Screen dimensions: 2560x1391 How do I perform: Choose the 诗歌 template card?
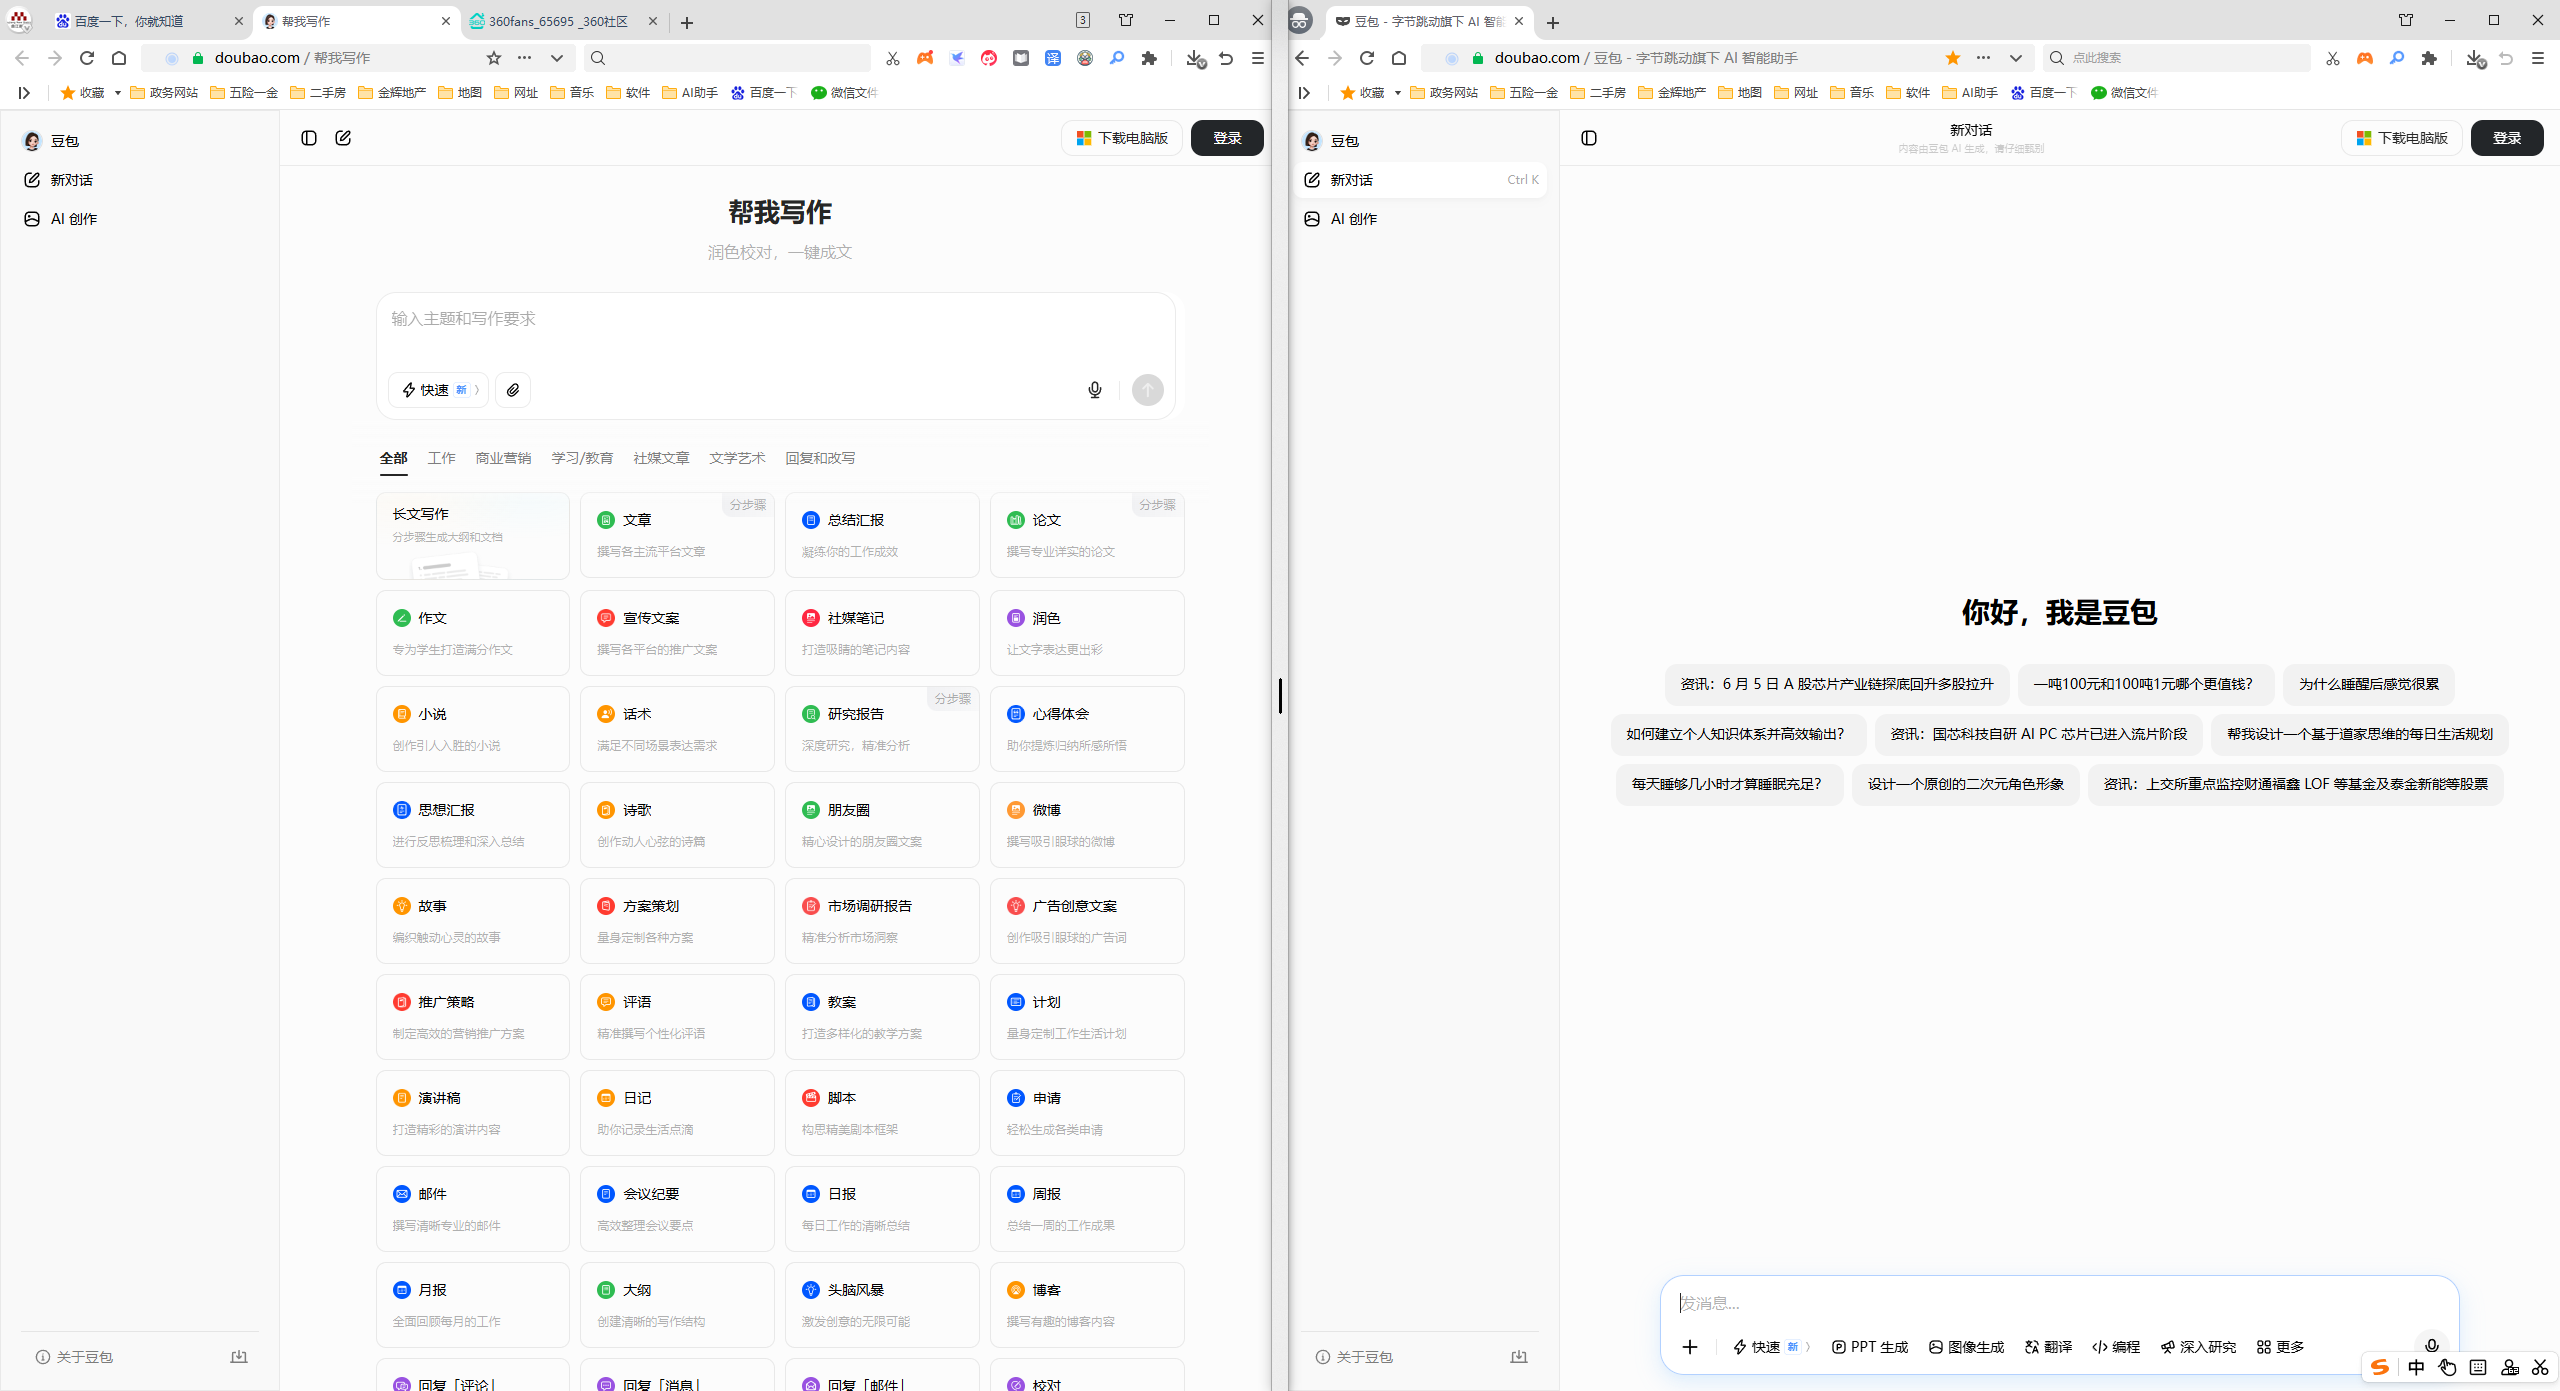pyautogui.click(x=677, y=825)
